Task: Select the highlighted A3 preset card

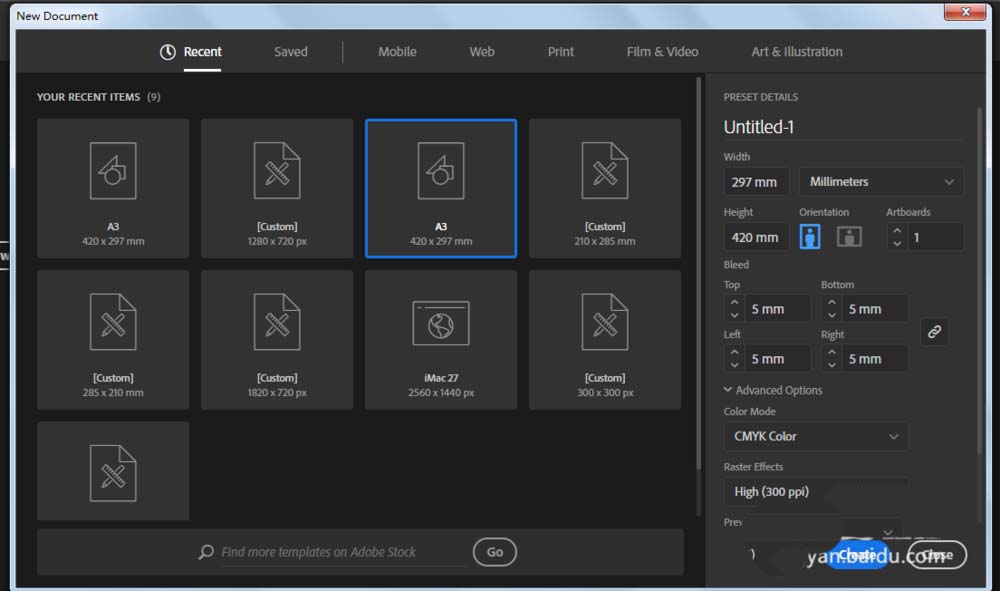Action: coord(441,188)
